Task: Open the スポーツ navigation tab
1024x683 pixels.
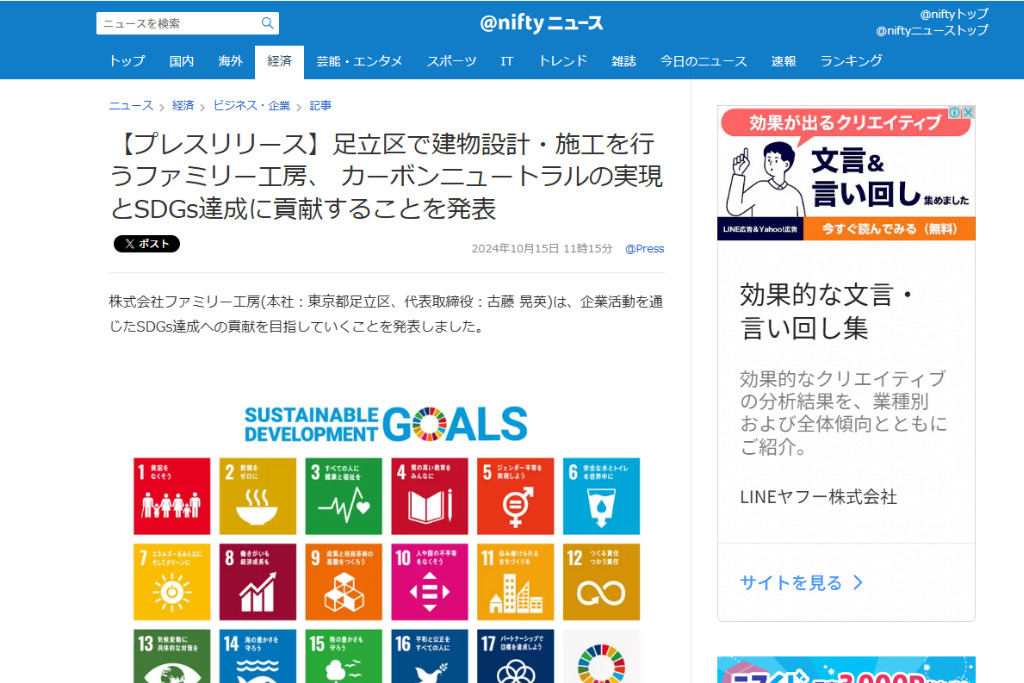Action: coord(451,61)
